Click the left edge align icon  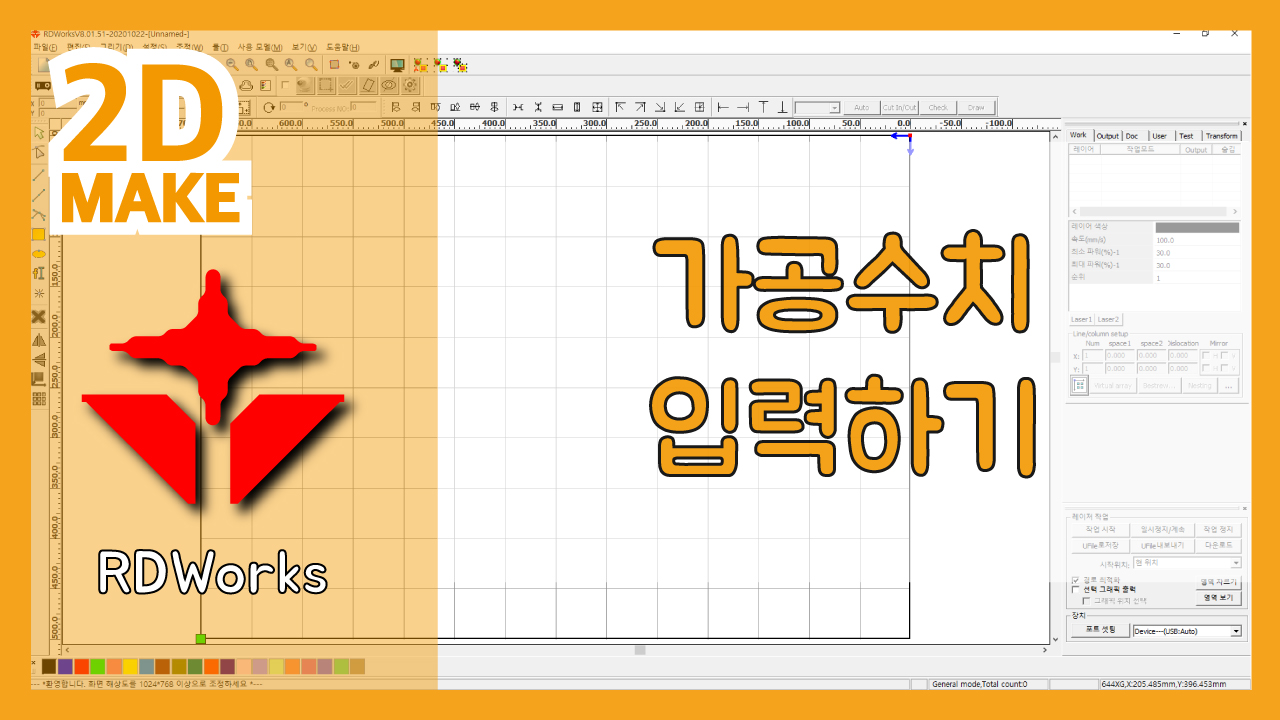pos(724,107)
